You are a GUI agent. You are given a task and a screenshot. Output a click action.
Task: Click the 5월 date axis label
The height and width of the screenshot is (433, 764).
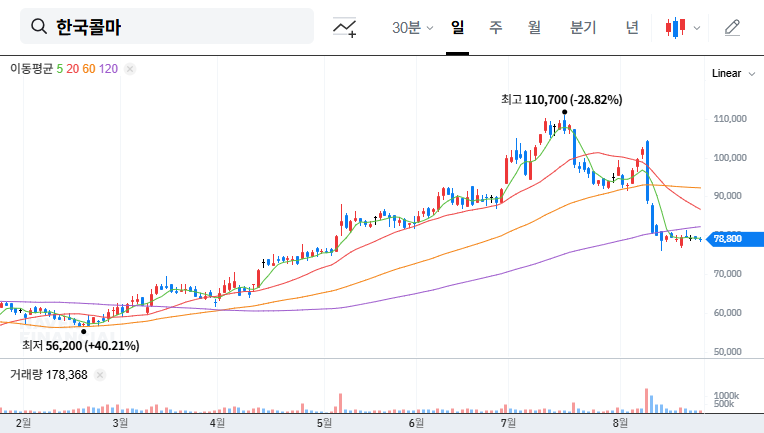click(324, 423)
